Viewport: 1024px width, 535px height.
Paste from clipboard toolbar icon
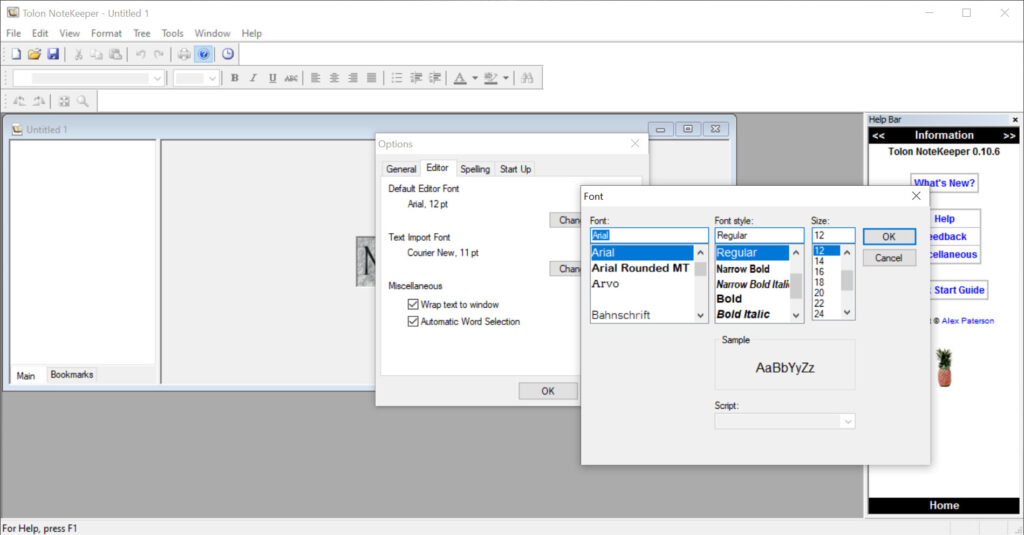tap(116, 54)
